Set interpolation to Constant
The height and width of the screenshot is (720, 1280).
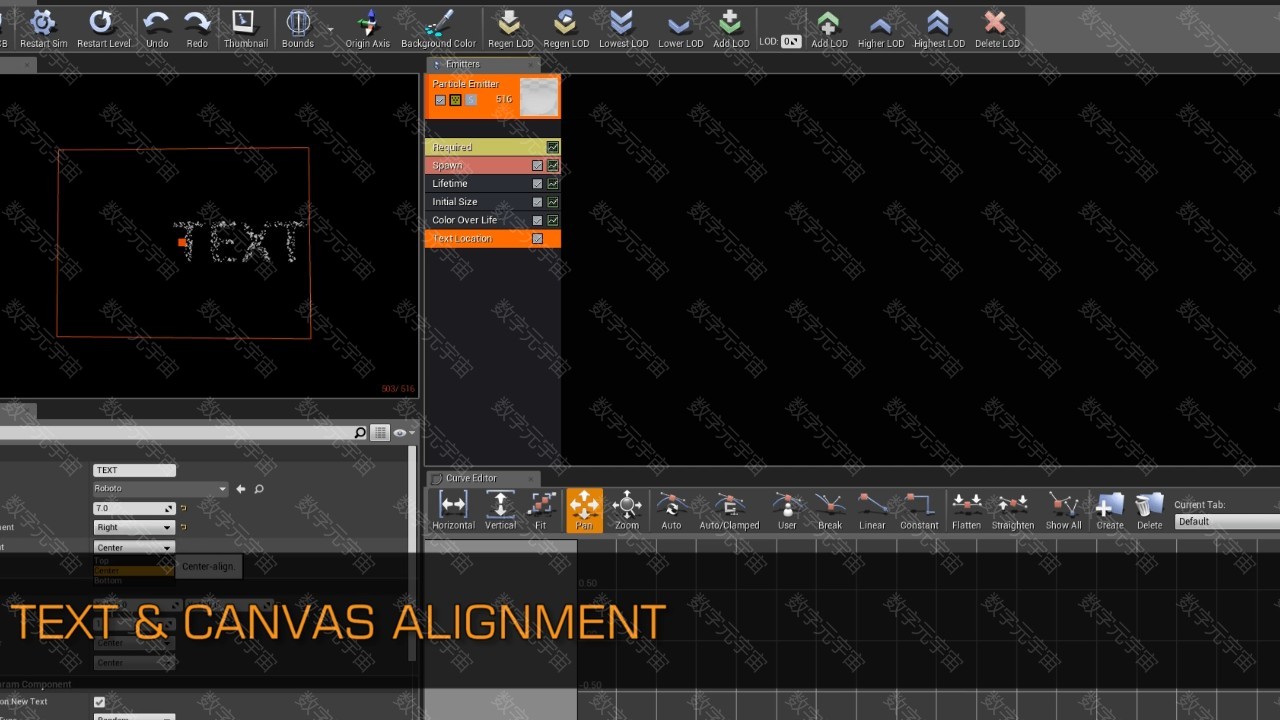pyautogui.click(x=919, y=511)
